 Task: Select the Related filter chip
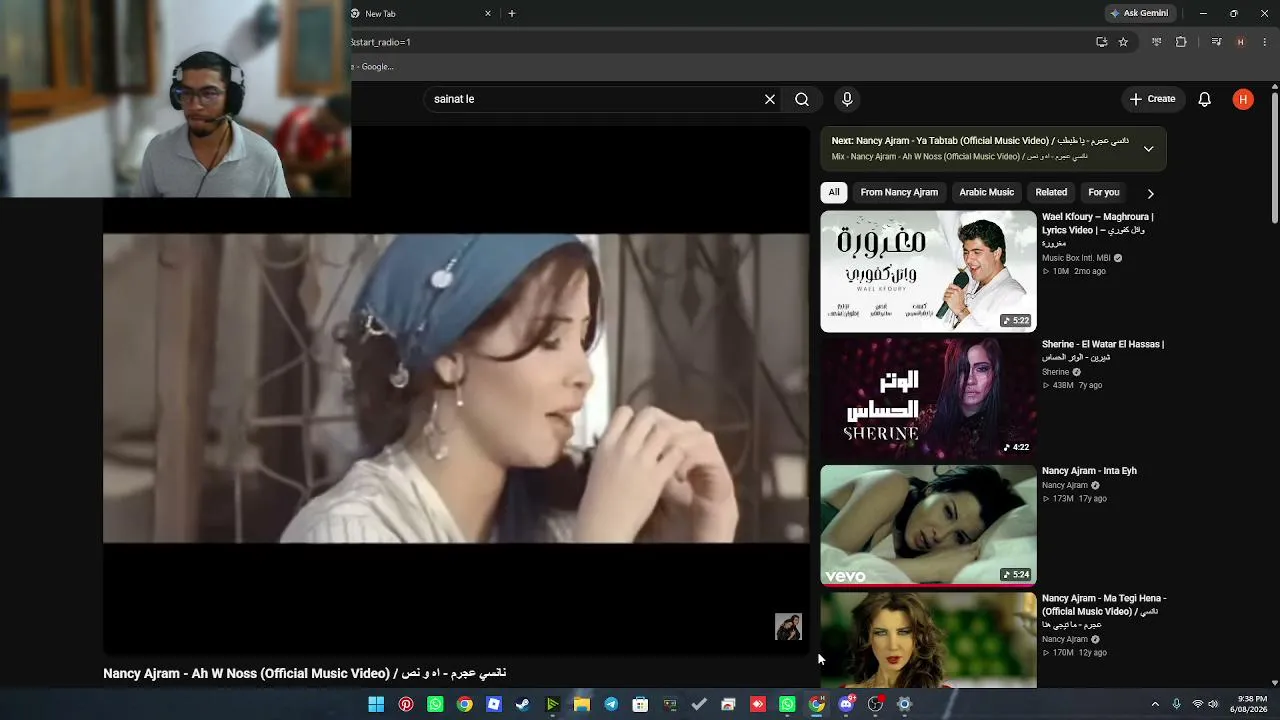click(x=1051, y=192)
